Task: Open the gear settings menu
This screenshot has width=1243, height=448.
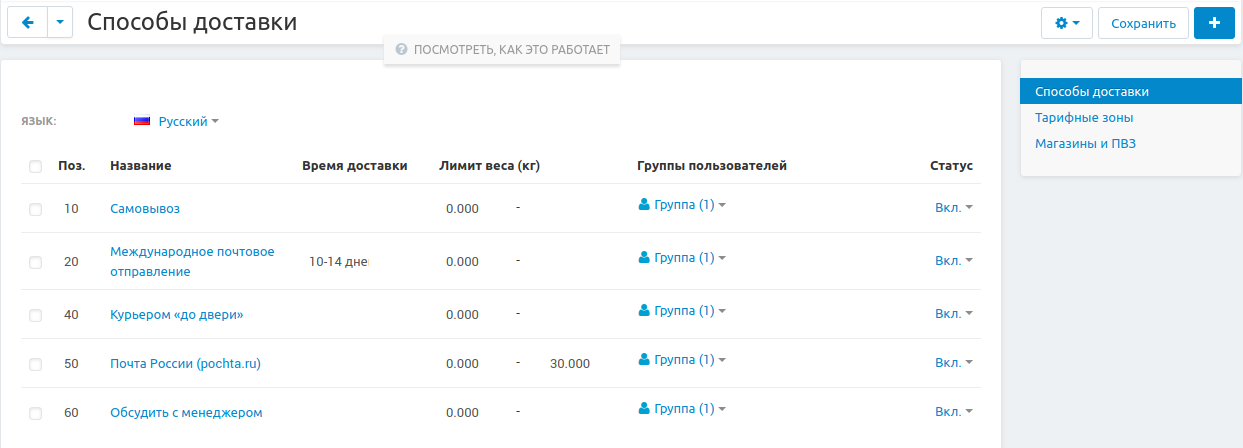Action: pyautogui.click(x=1066, y=23)
